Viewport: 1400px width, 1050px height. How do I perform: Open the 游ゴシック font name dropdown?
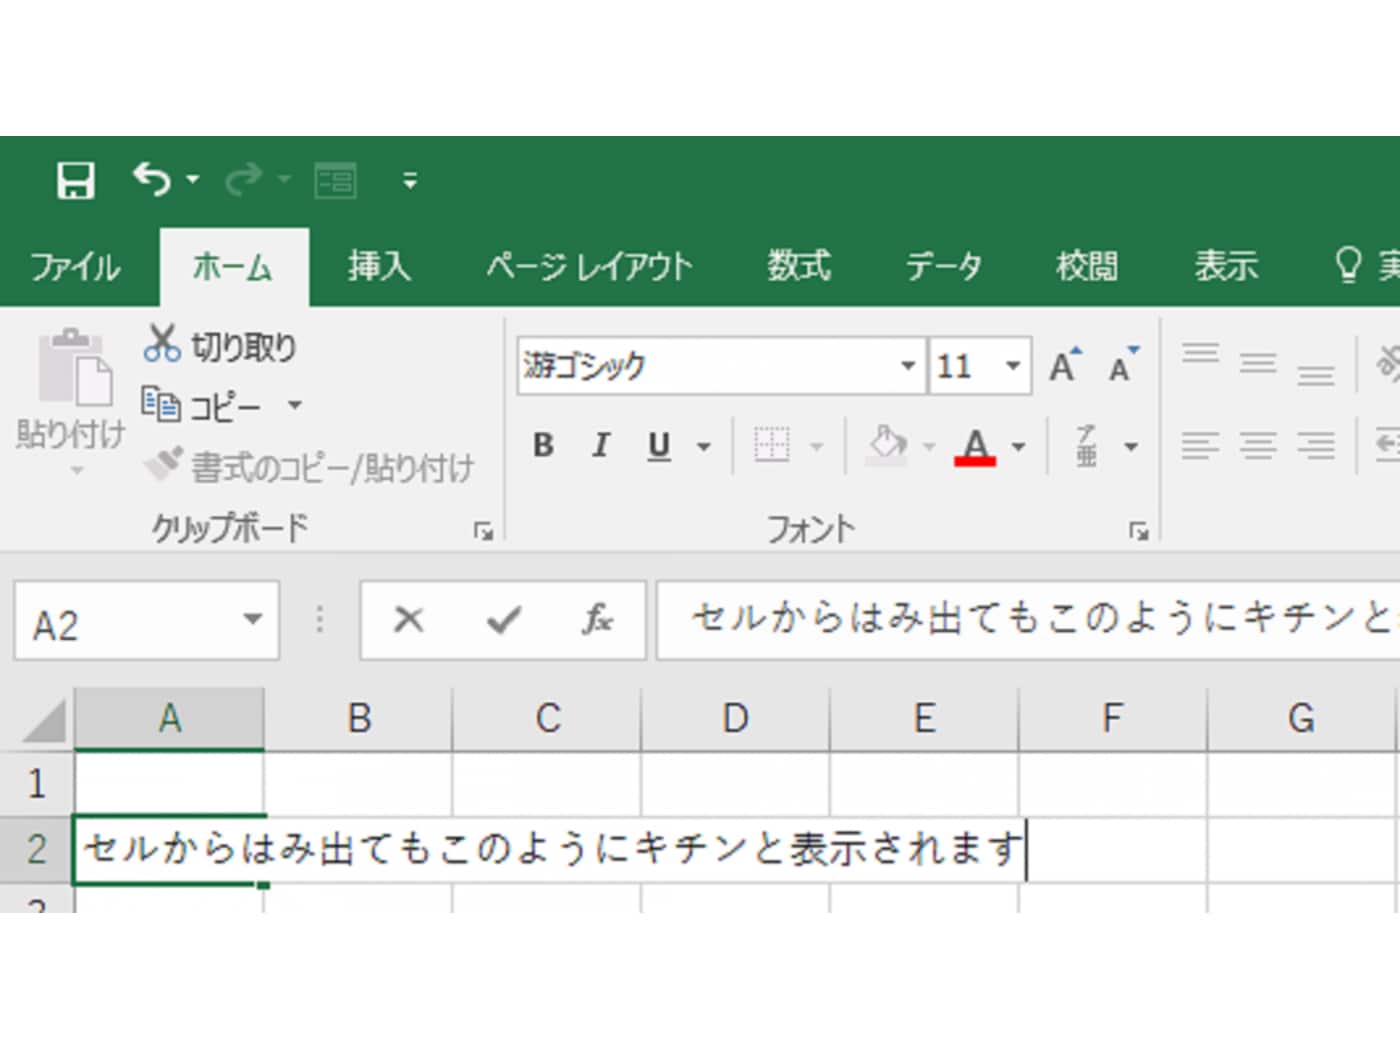(x=907, y=366)
